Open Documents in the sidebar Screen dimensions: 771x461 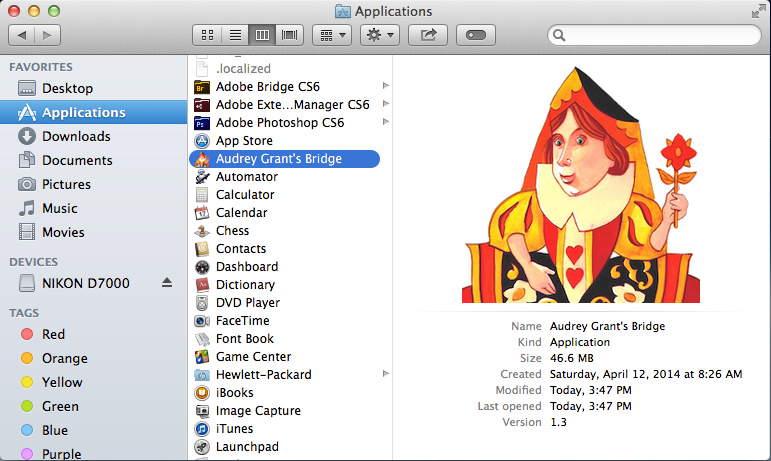coord(93,160)
